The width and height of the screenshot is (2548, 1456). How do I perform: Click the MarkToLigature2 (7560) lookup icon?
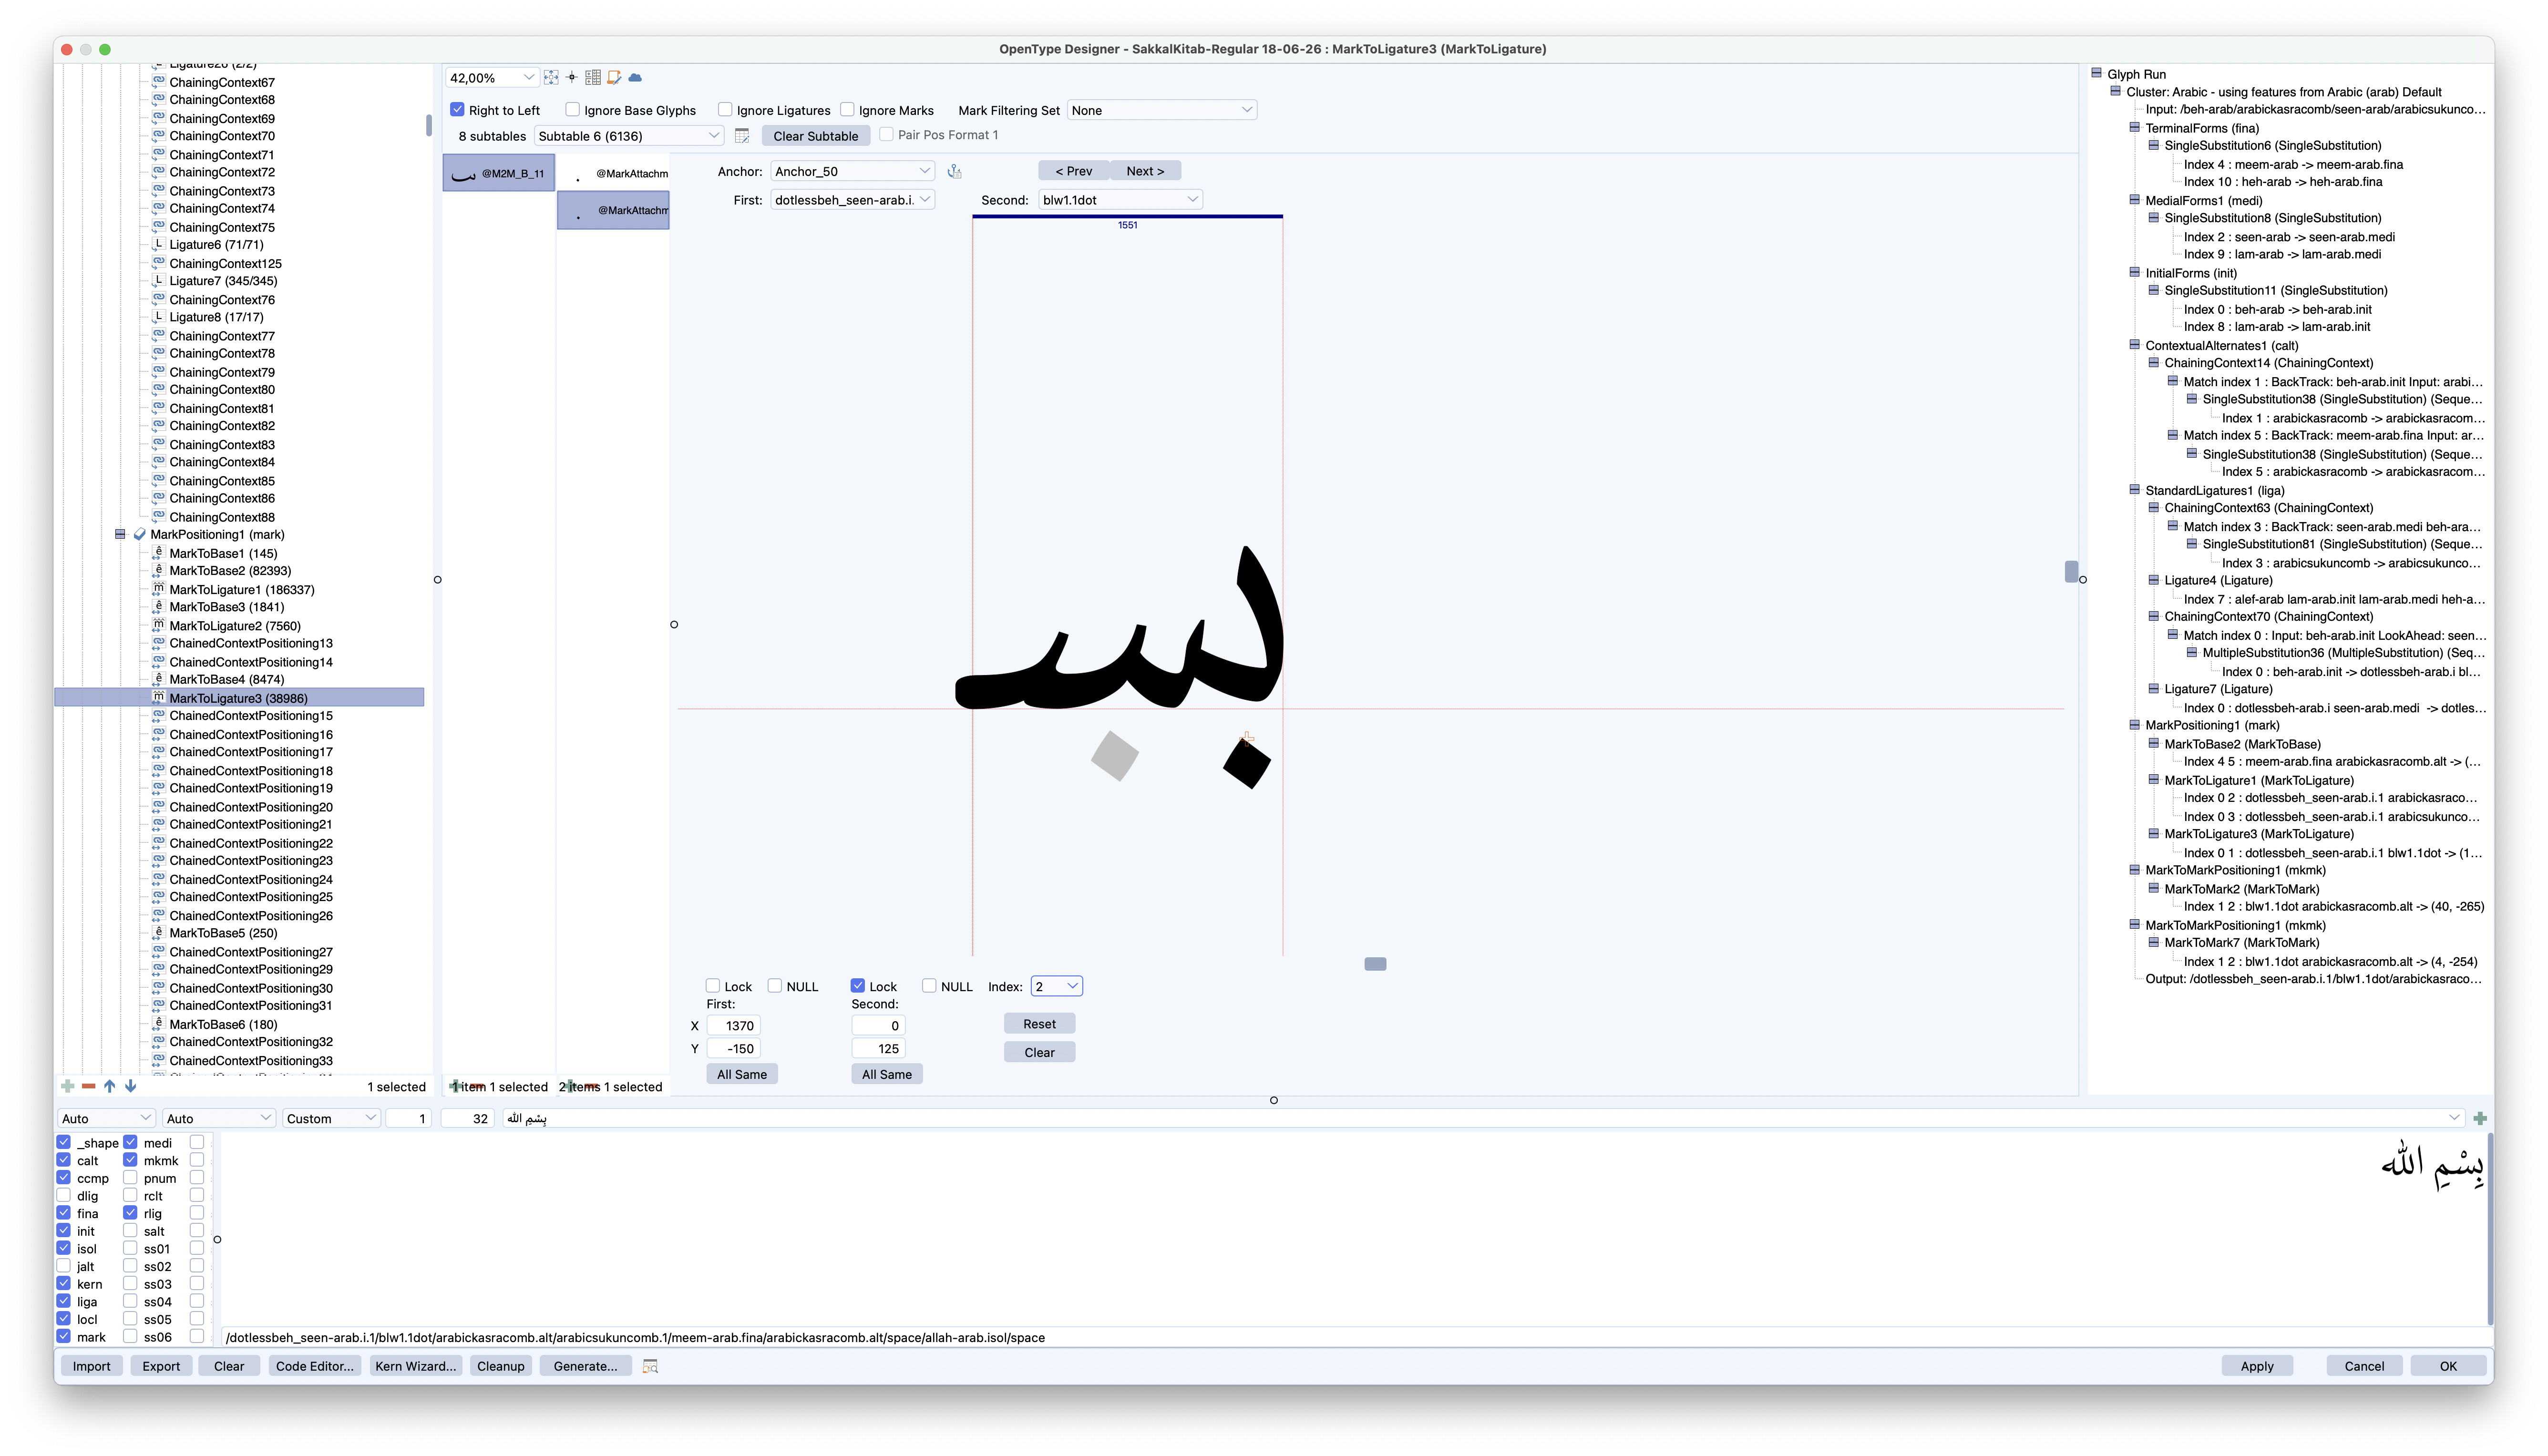158,625
